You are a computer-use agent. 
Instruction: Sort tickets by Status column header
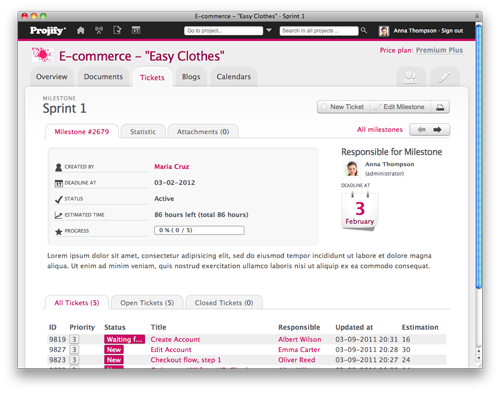(115, 327)
